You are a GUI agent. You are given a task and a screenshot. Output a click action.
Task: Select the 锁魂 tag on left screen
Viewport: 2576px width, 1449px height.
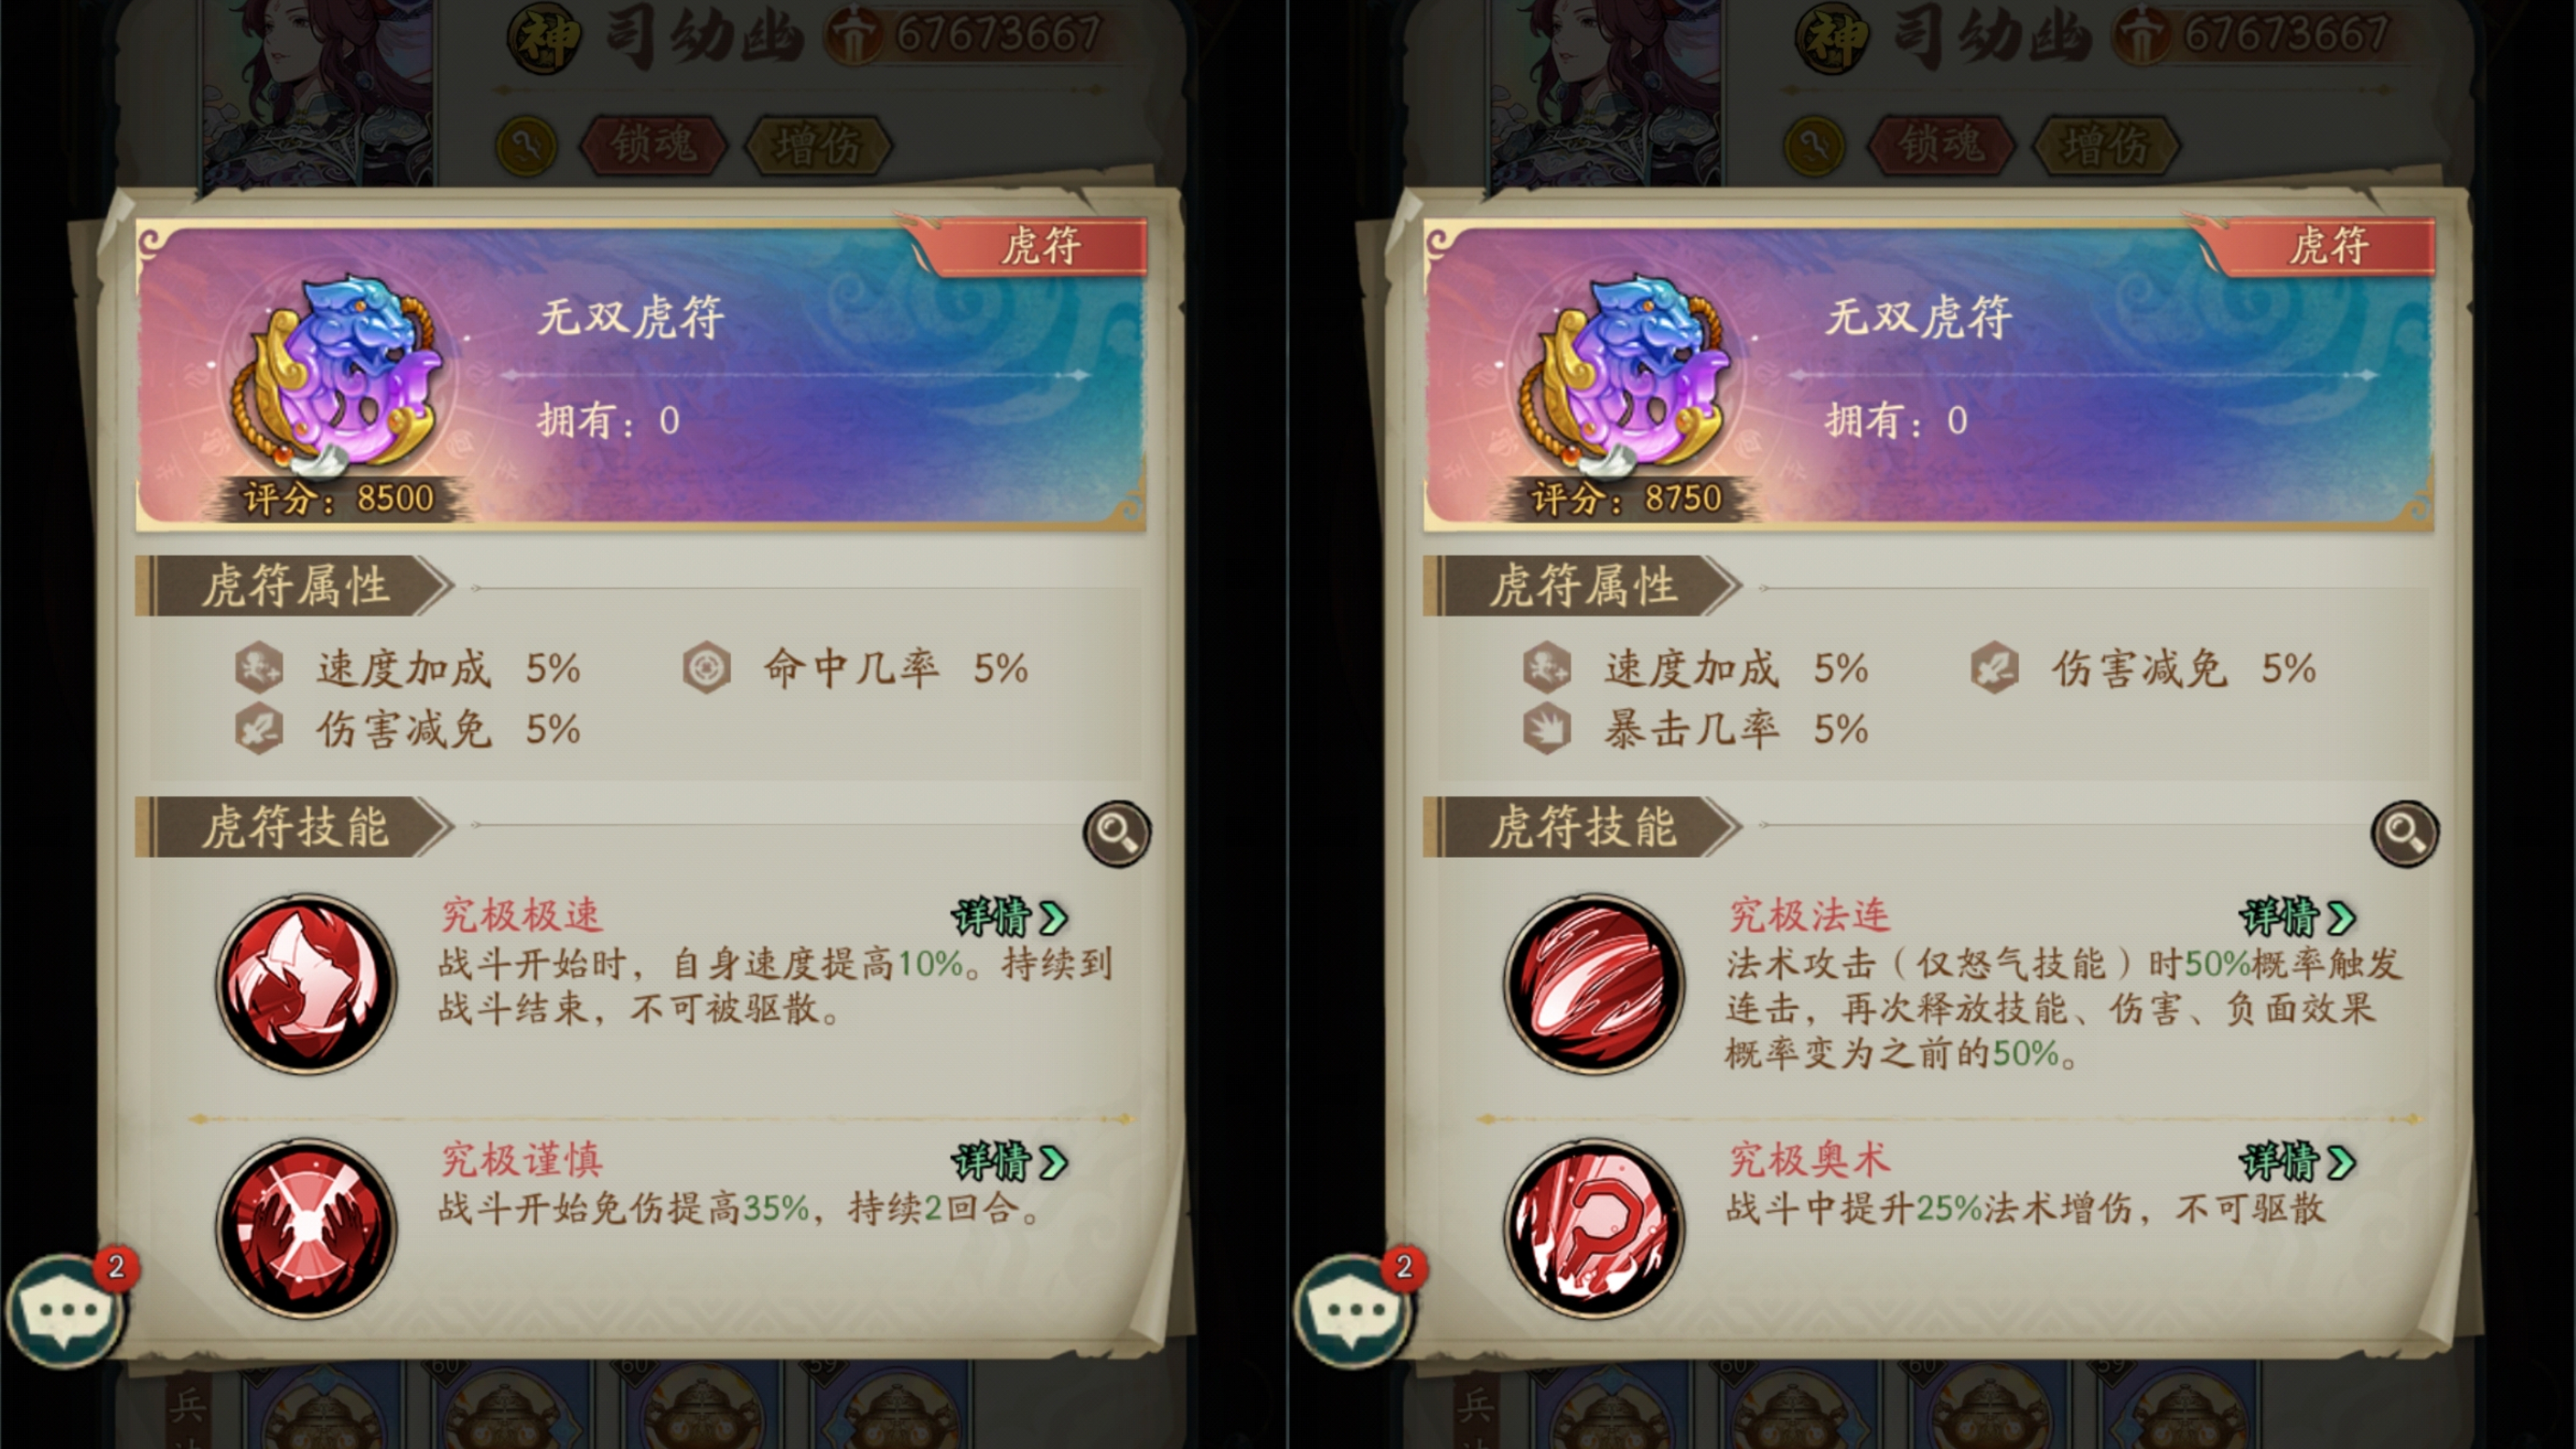653,145
